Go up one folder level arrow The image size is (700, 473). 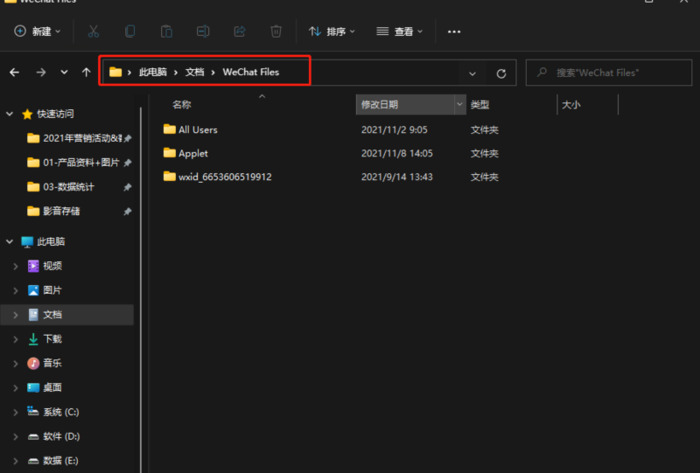[86, 72]
